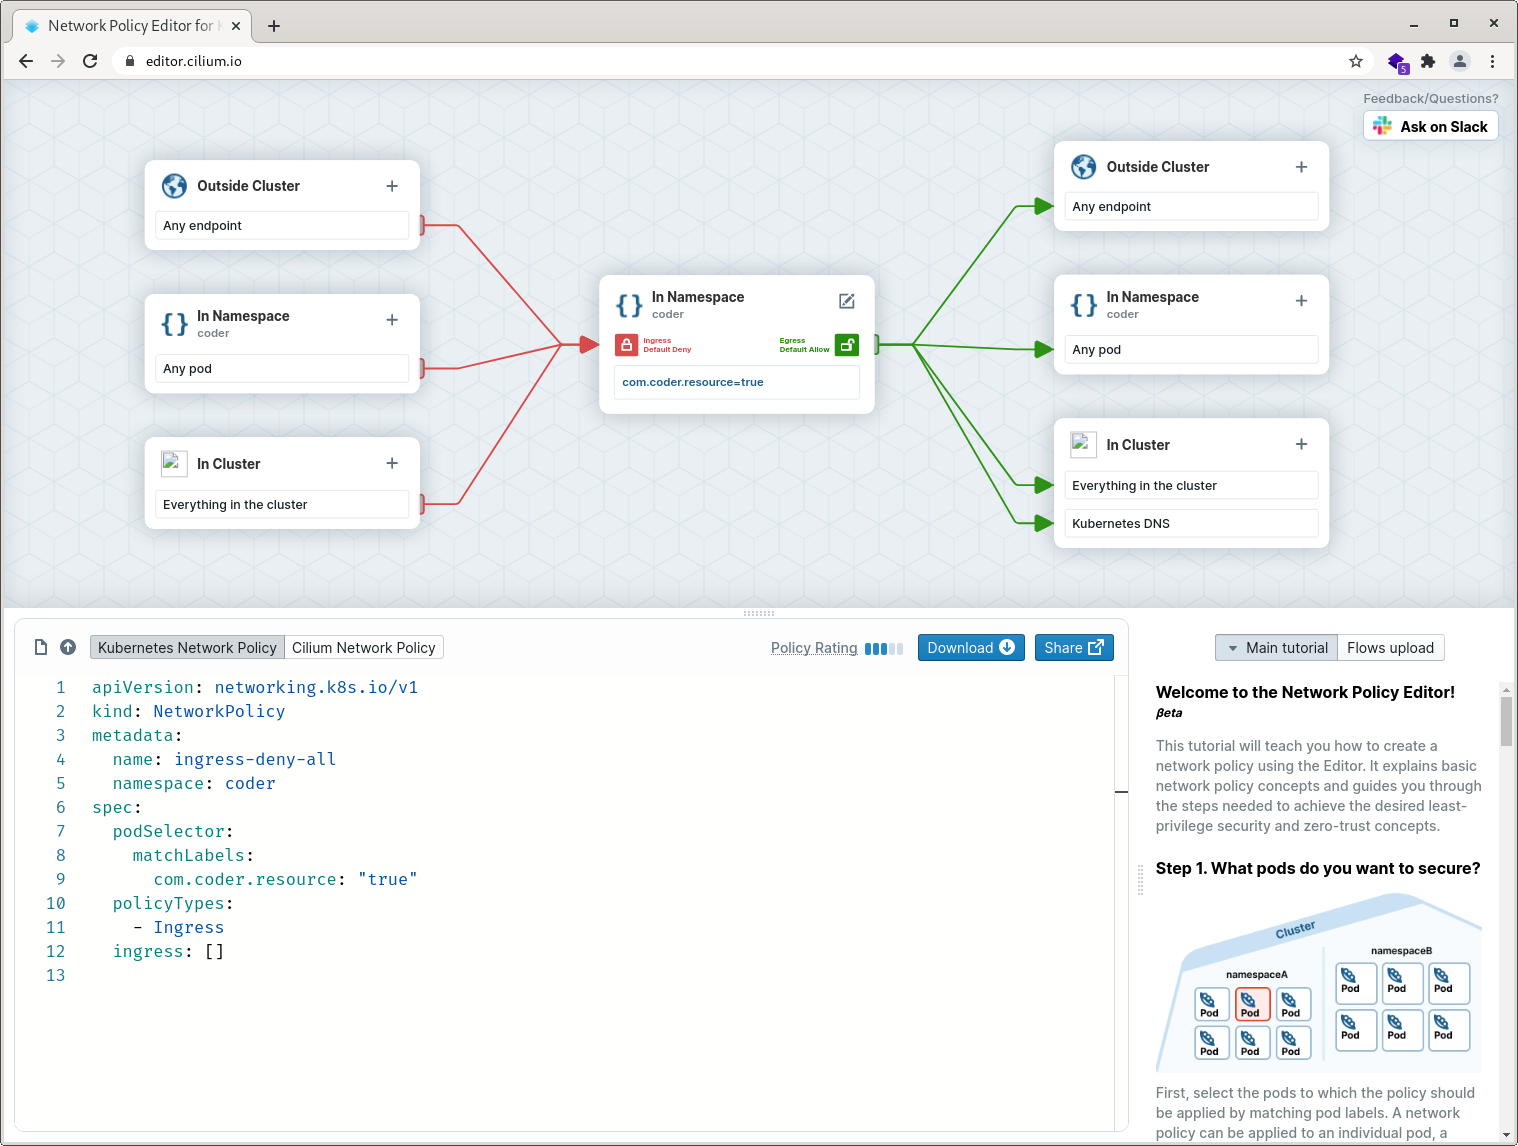Switch to Kubernetes Network Policy tab

187,648
